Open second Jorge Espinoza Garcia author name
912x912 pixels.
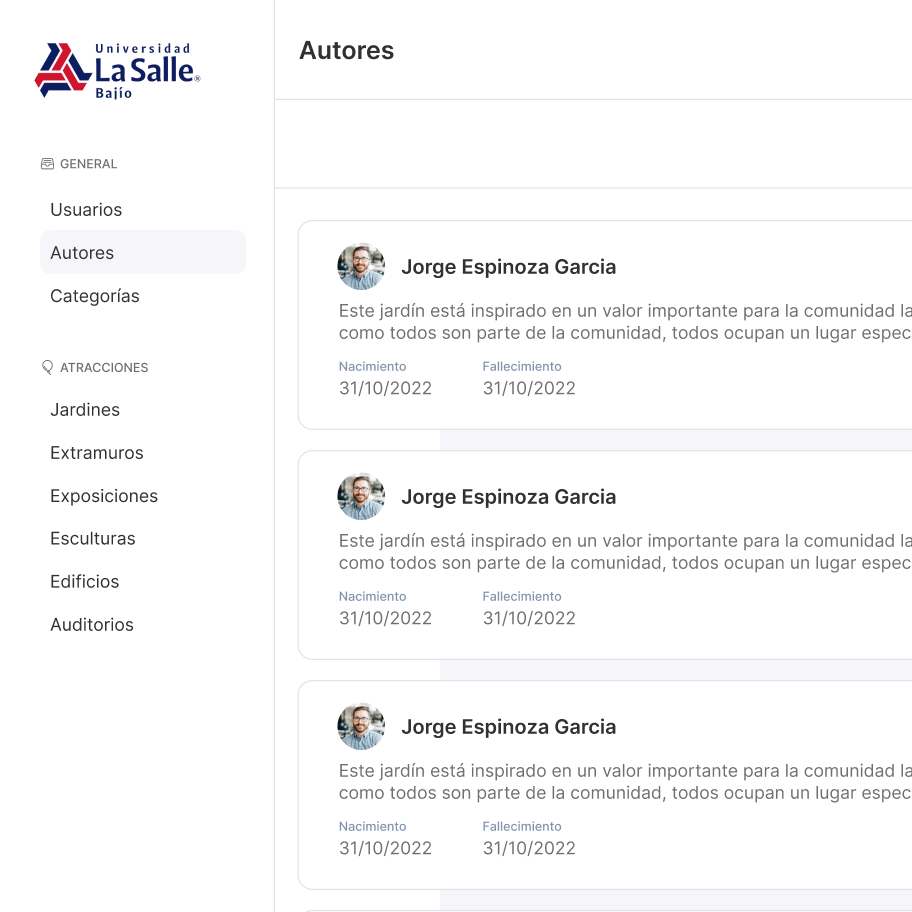click(x=508, y=497)
